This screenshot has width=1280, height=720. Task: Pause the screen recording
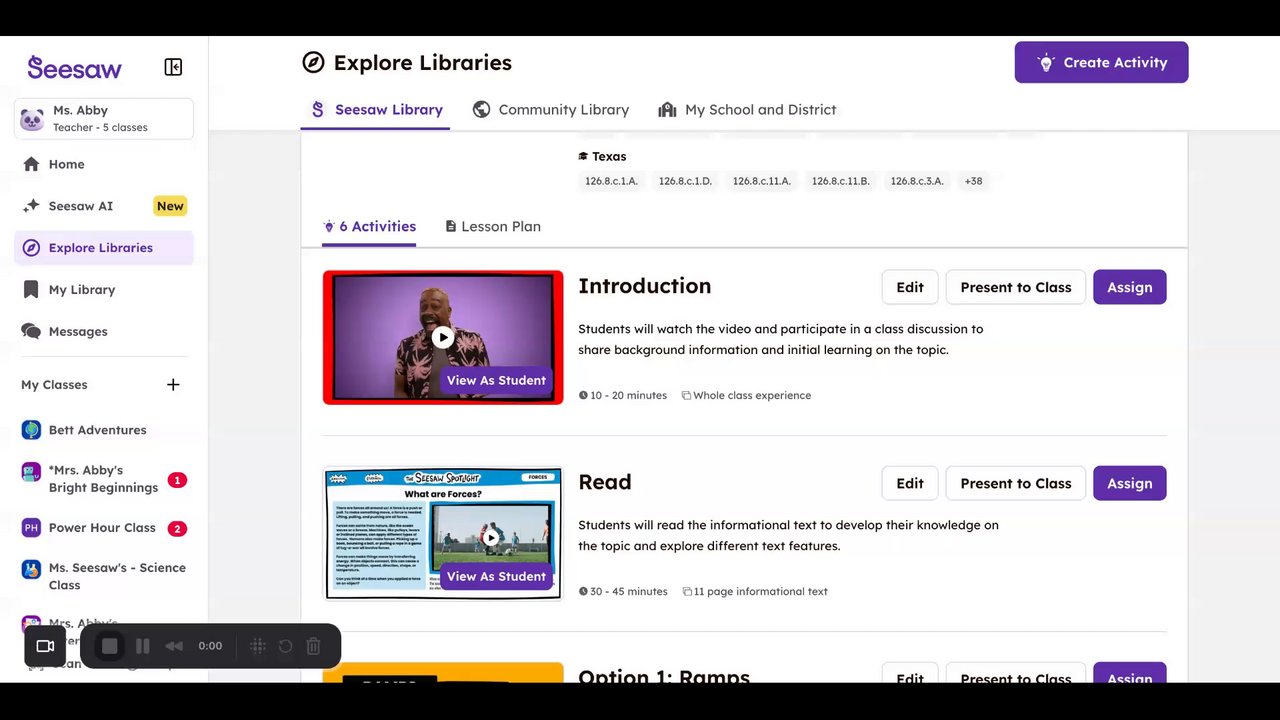pyautogui.click(x=143, y=646)
